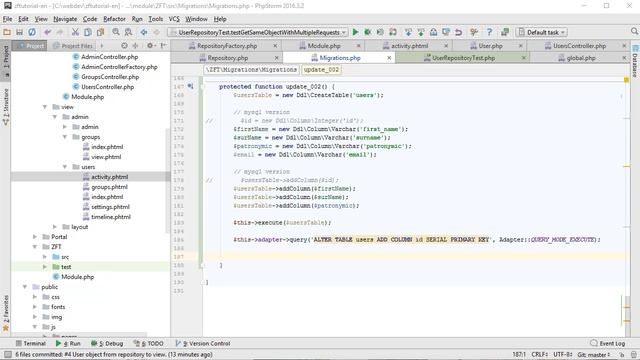
Task: Open the run configuration dropdown
Action: click(258, 32)
